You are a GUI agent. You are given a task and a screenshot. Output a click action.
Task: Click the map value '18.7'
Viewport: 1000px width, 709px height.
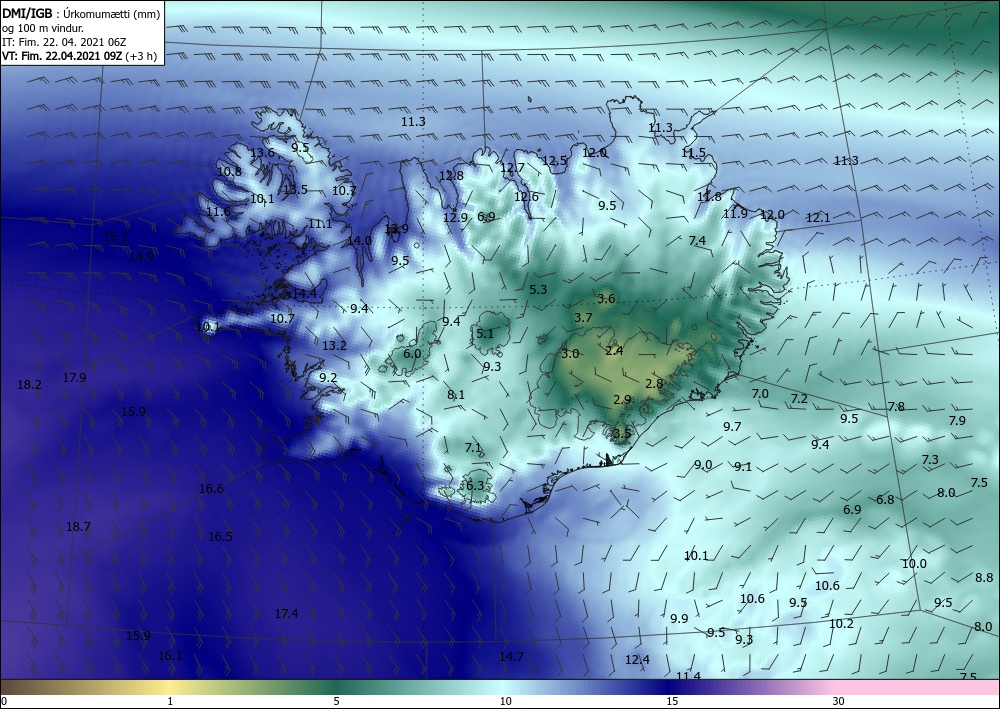tap(78, 527)
